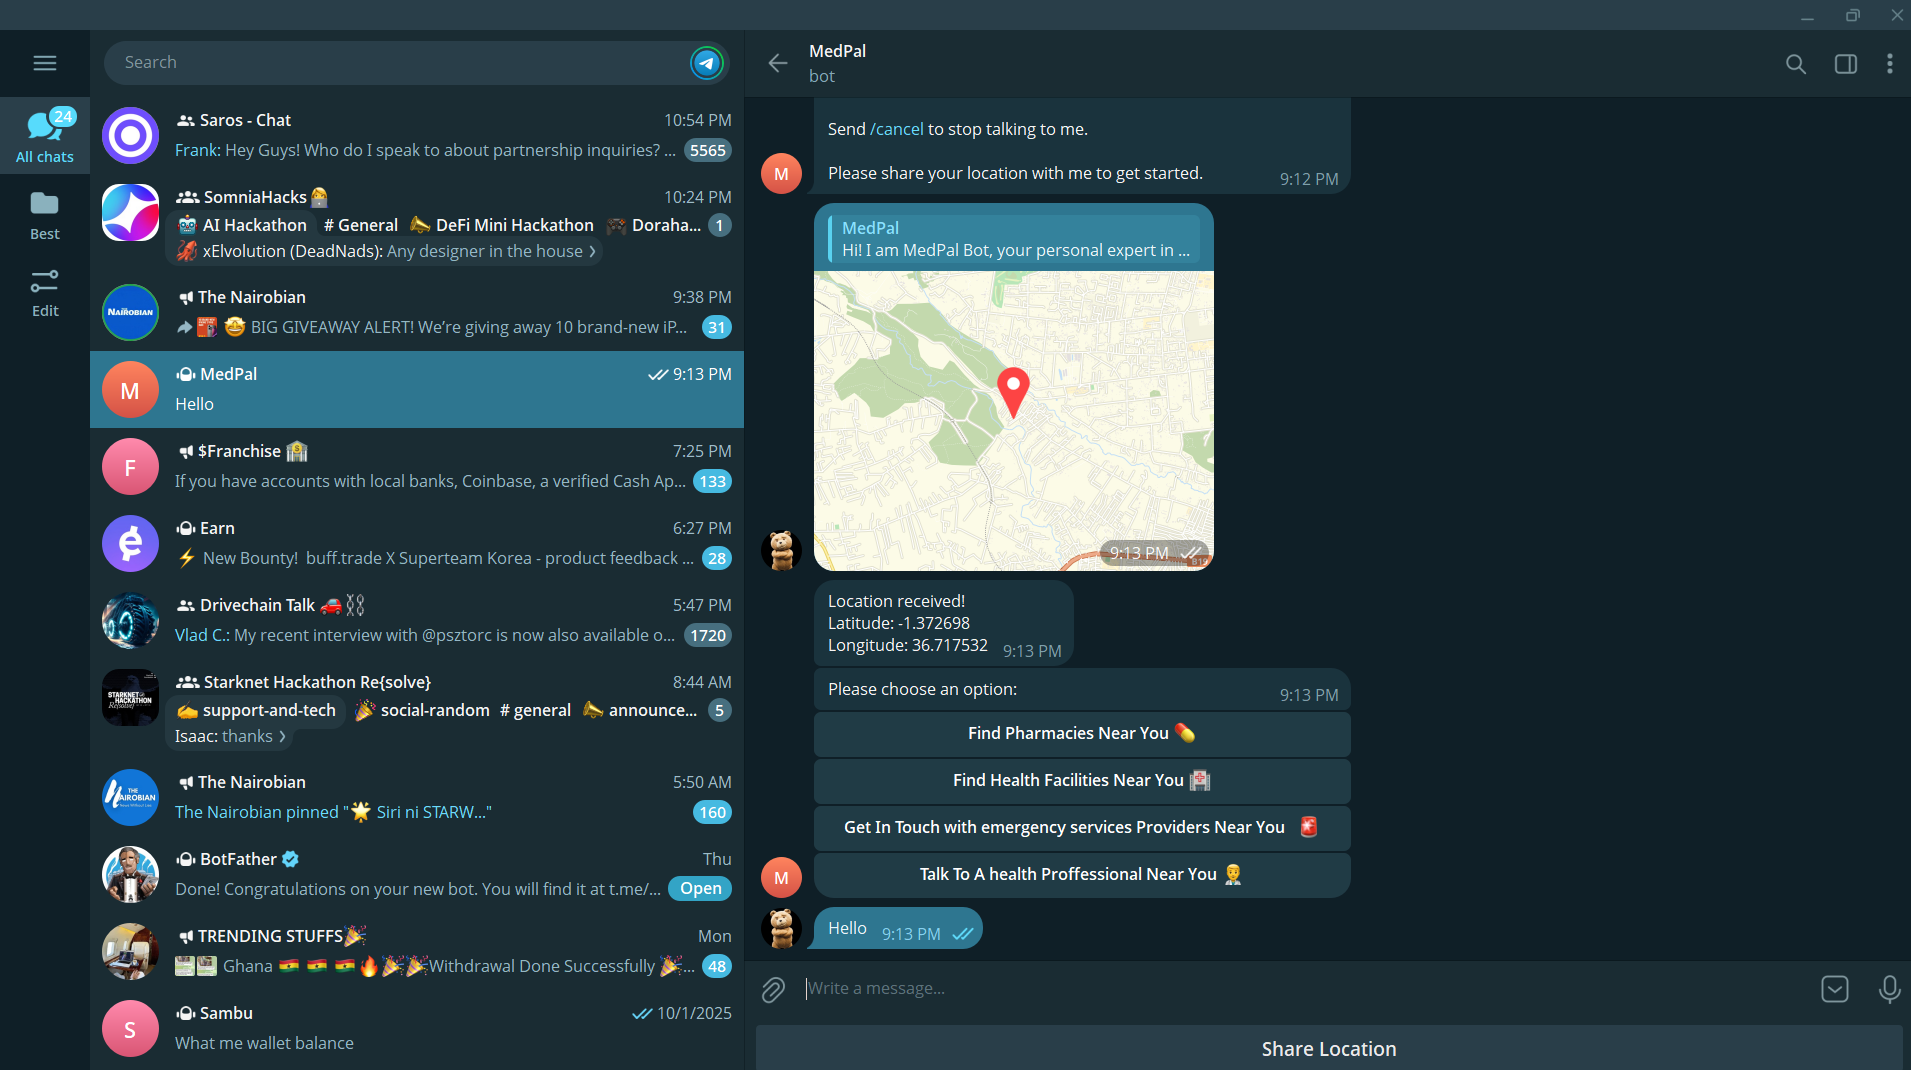Image resolution: width=1911 pixels, height=1070 pixels.
Task: Select the Hello message bubble
Action: point(898,928)
